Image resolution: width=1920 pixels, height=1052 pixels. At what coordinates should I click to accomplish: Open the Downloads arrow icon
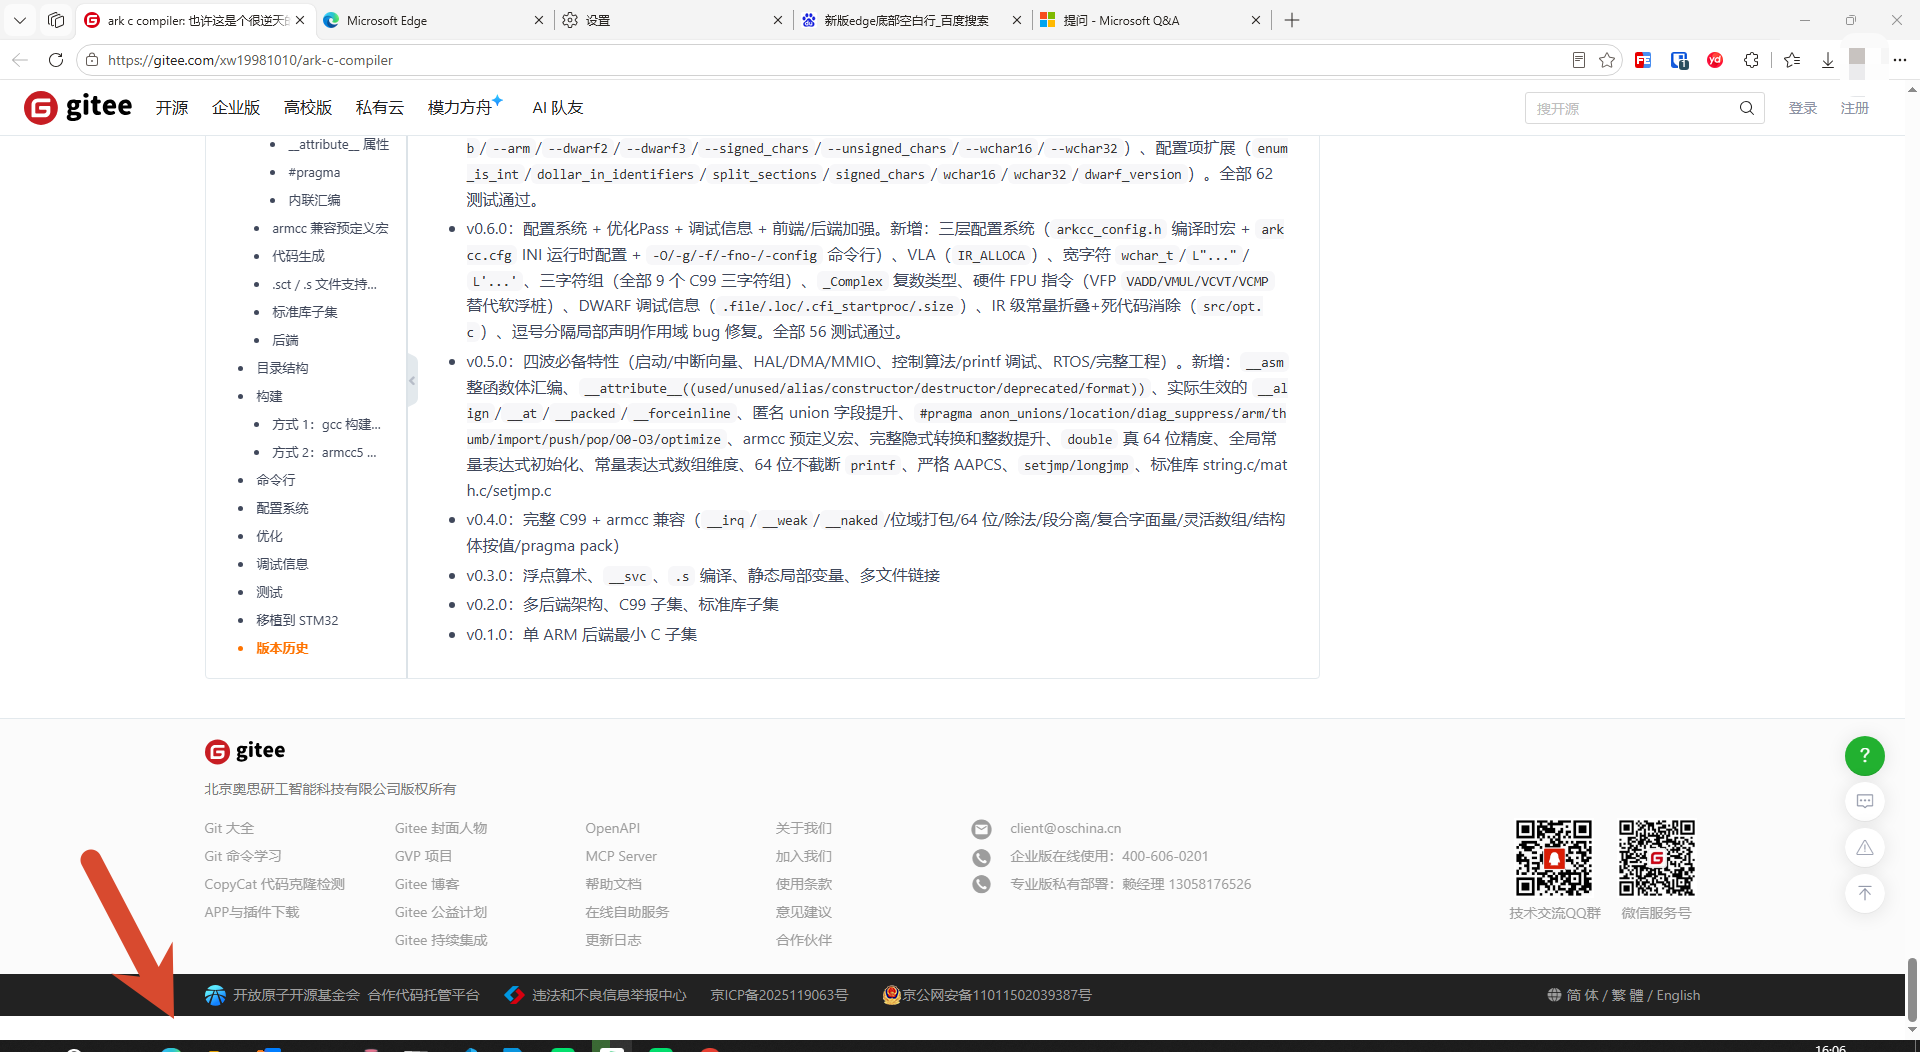click(x=1828, y=60)
